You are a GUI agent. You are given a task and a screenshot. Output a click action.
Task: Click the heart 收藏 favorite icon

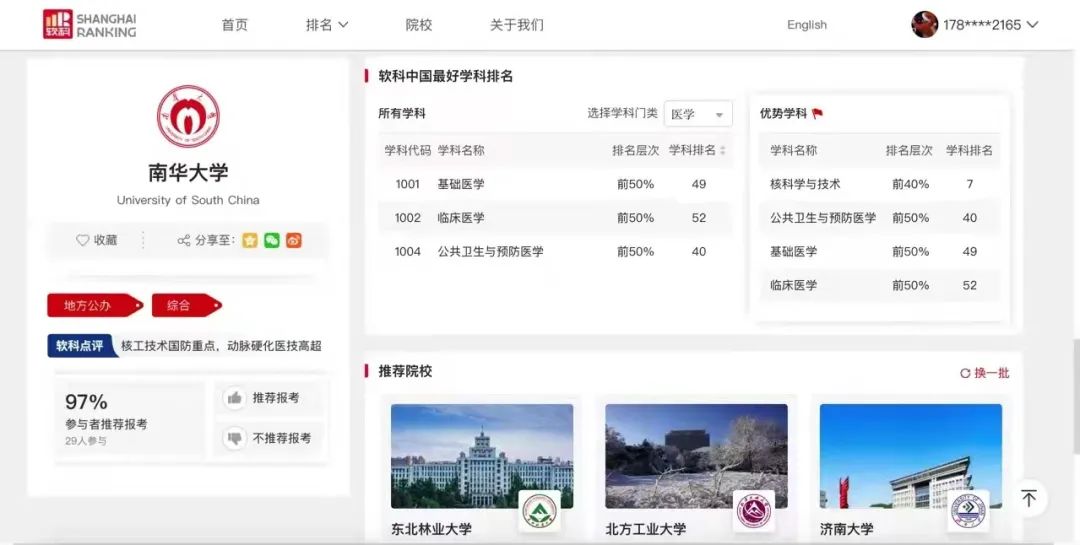[83, 240]
